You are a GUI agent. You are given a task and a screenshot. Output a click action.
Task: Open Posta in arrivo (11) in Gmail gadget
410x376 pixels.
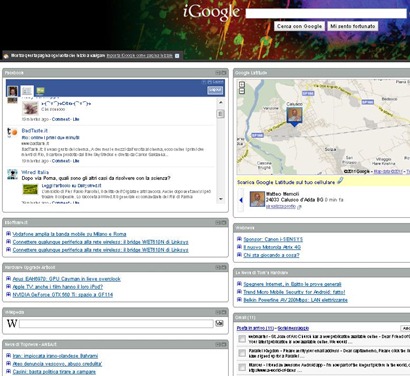[255, 328]
